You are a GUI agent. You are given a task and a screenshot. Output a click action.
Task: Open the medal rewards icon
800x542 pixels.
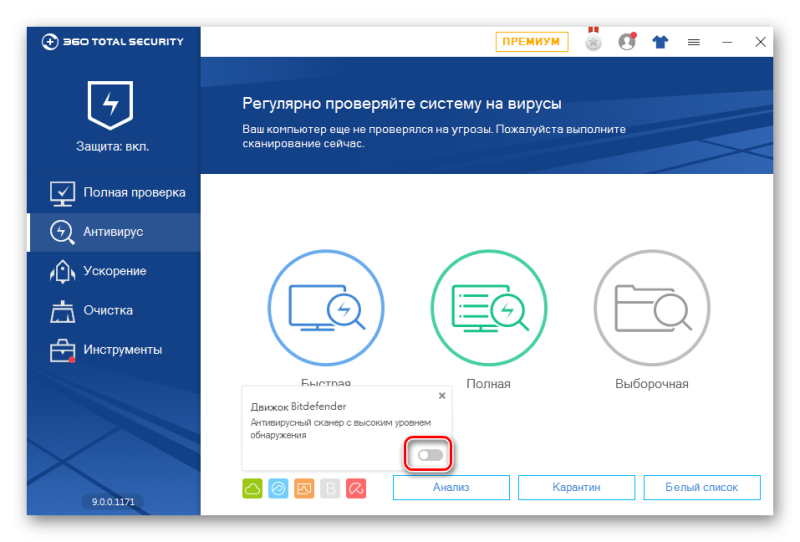tap(593, 40)
